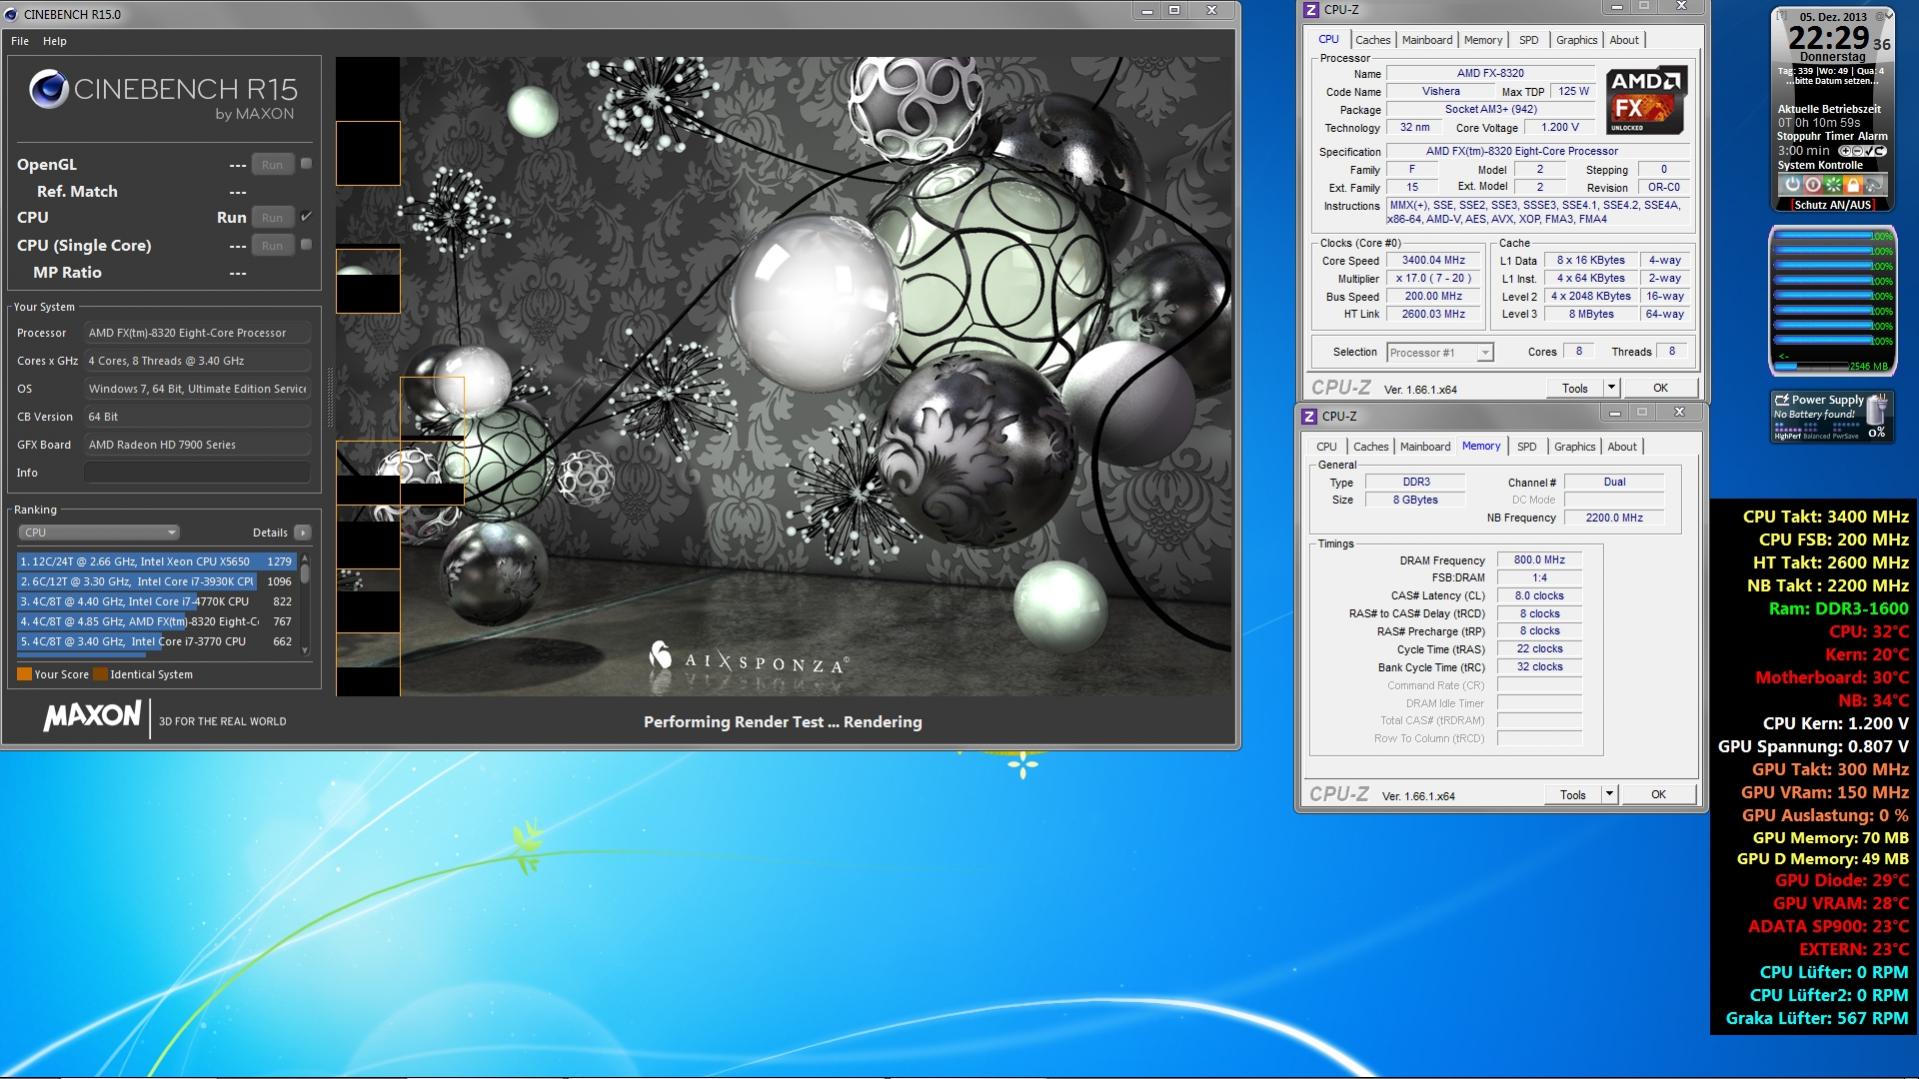
Task: Switch to the Caches tab in top CPU-Z
Action: tap(1372, 40)
